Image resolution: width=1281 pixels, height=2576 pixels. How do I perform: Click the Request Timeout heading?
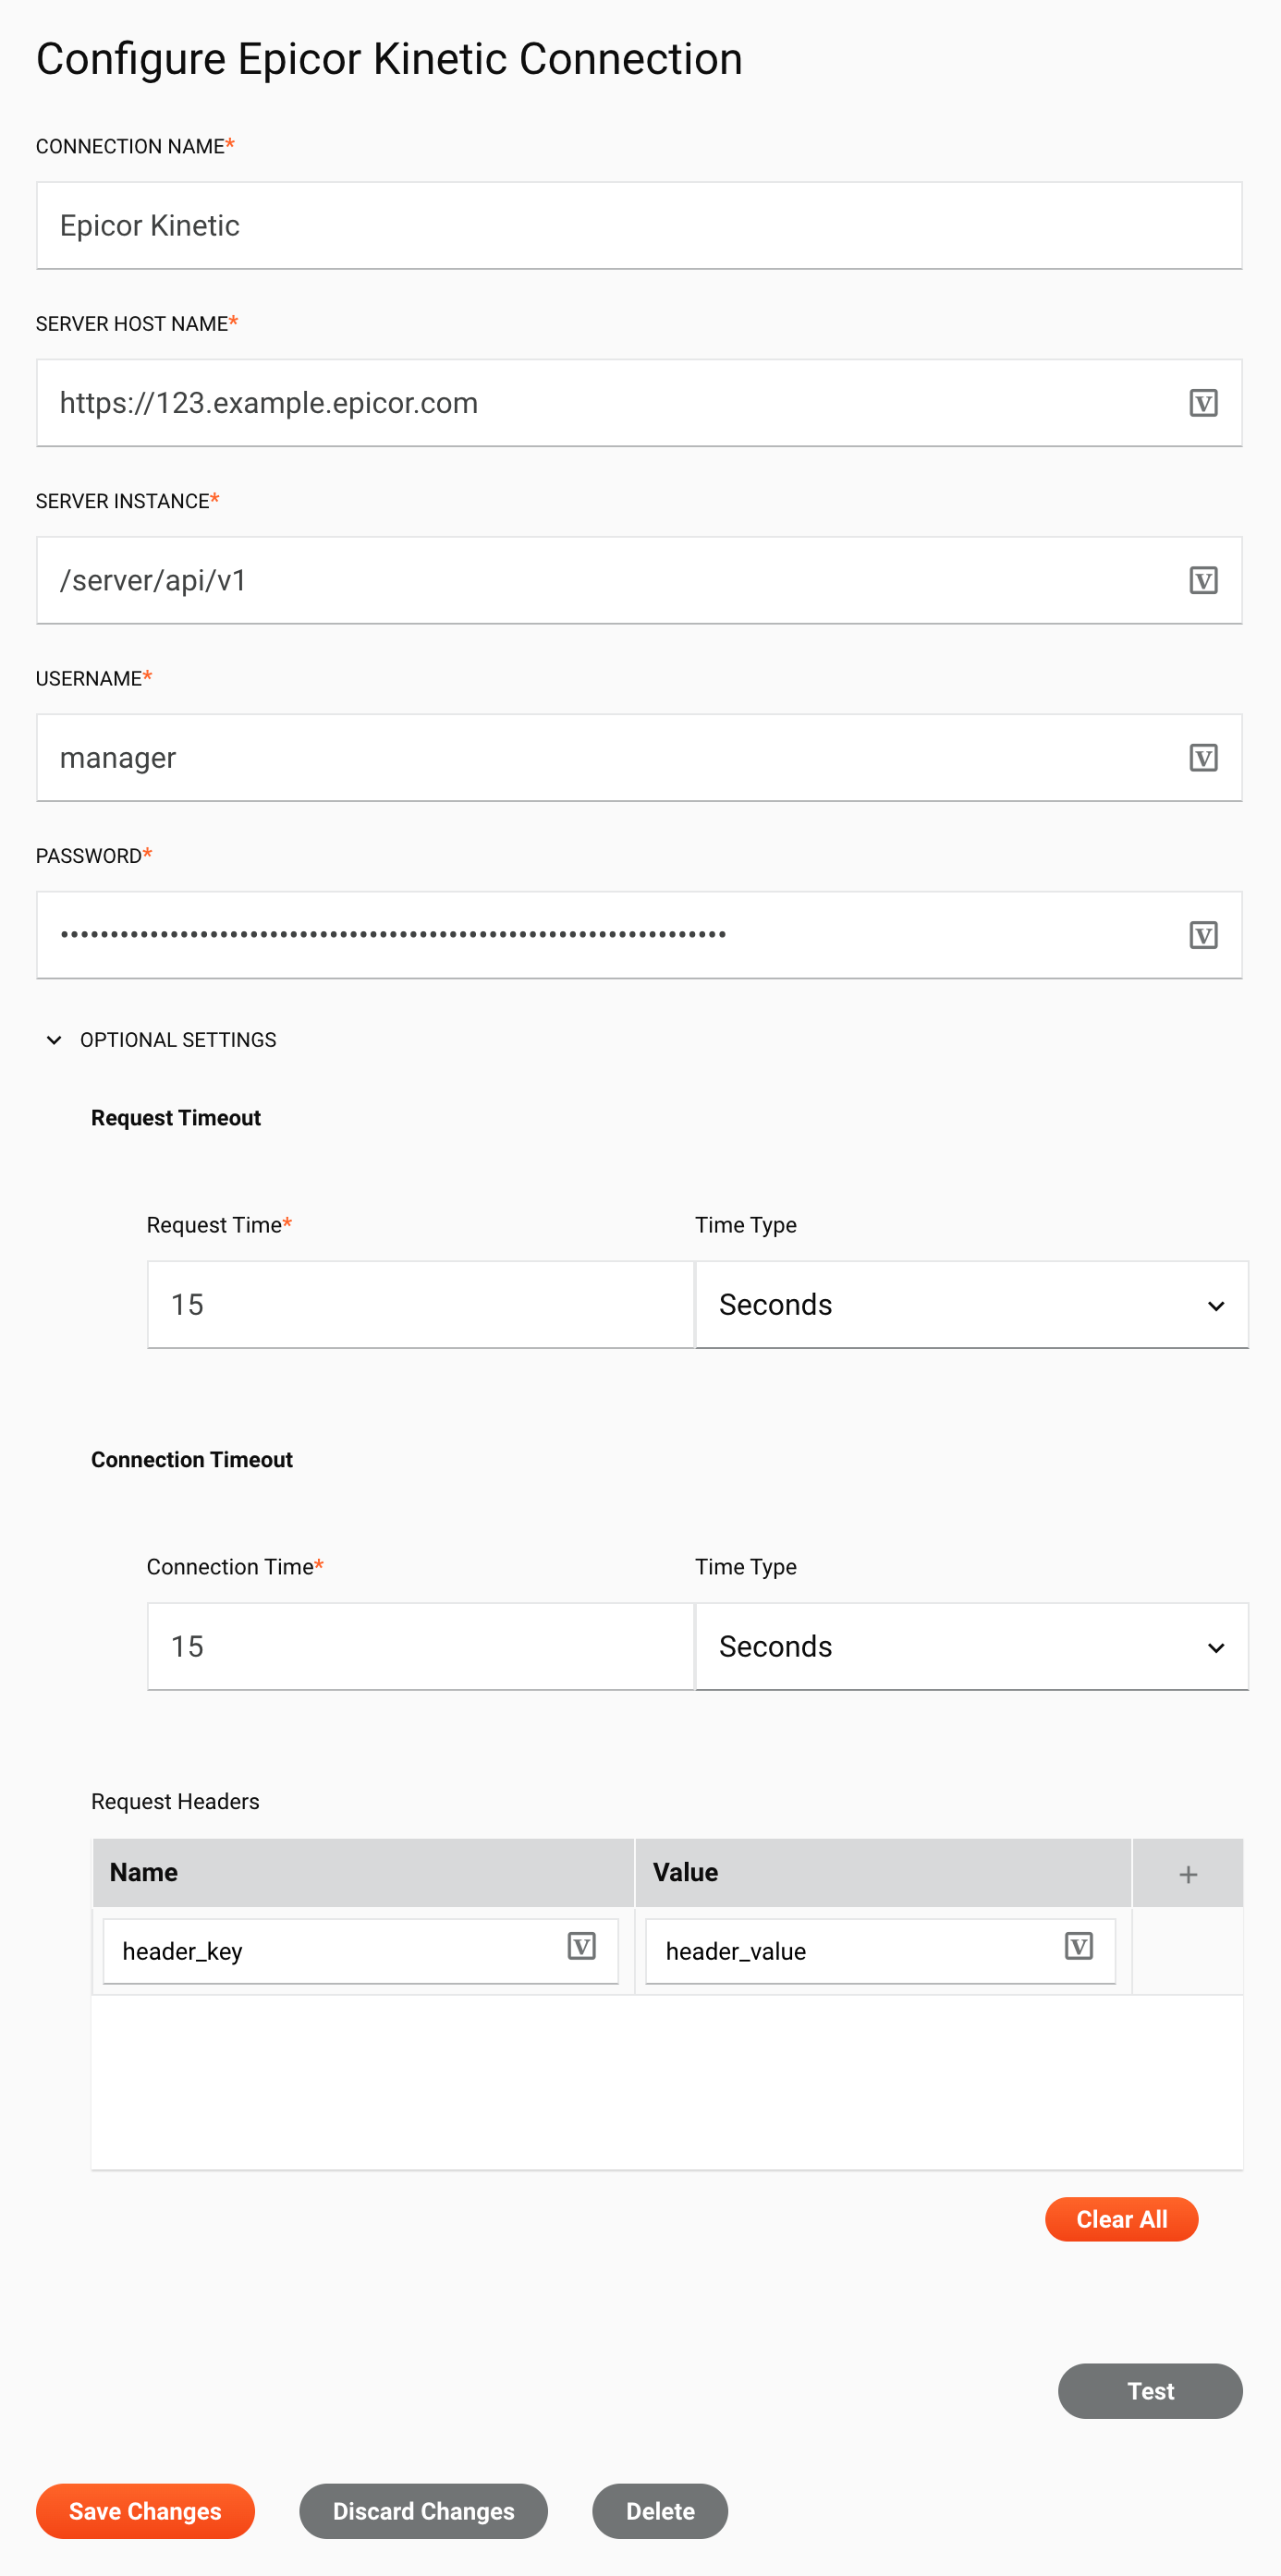pos(176,1118)
